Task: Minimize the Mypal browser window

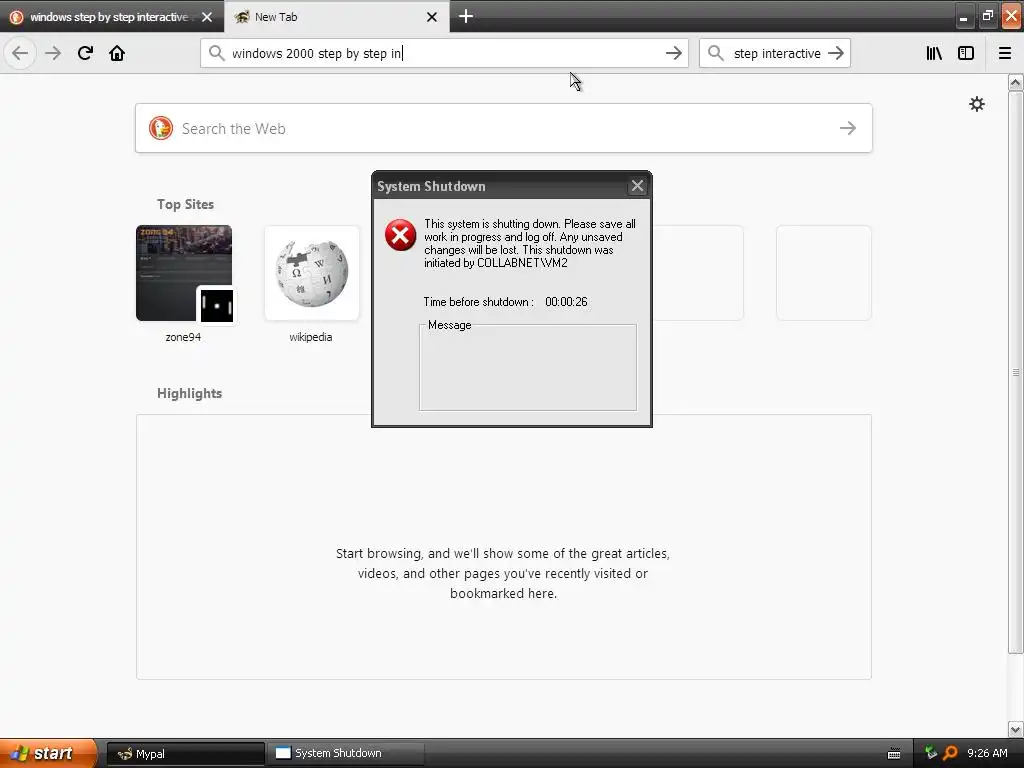Action: (963, 16)
